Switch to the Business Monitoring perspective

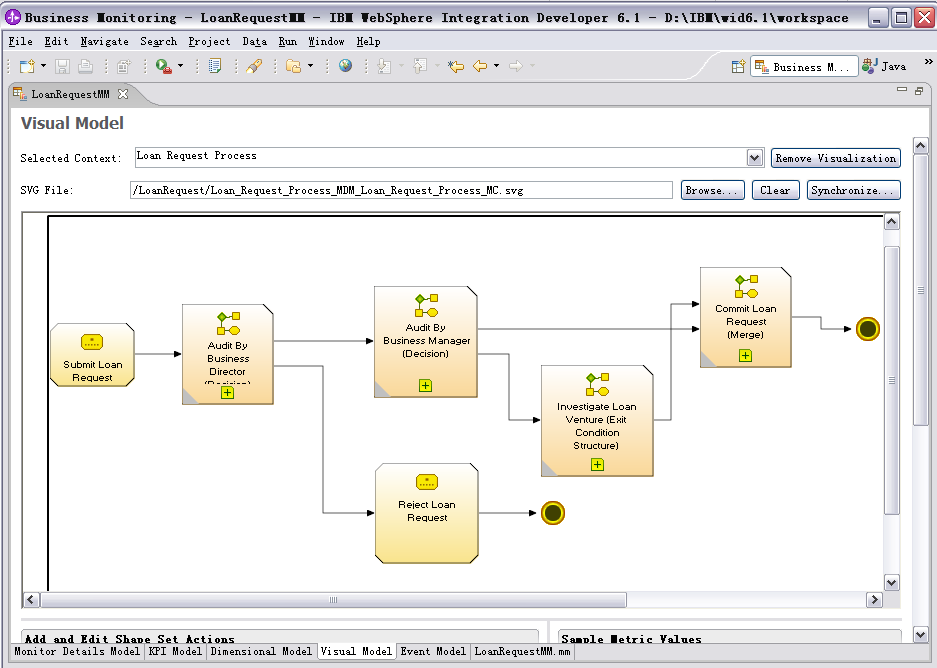[804, 67]
